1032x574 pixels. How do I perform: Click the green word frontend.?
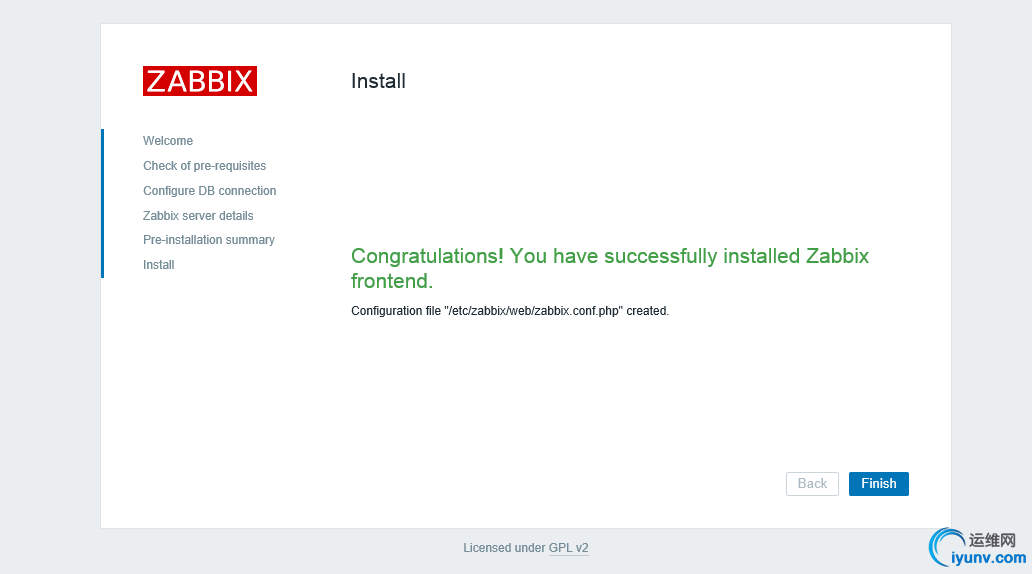[x=392, y=281]
